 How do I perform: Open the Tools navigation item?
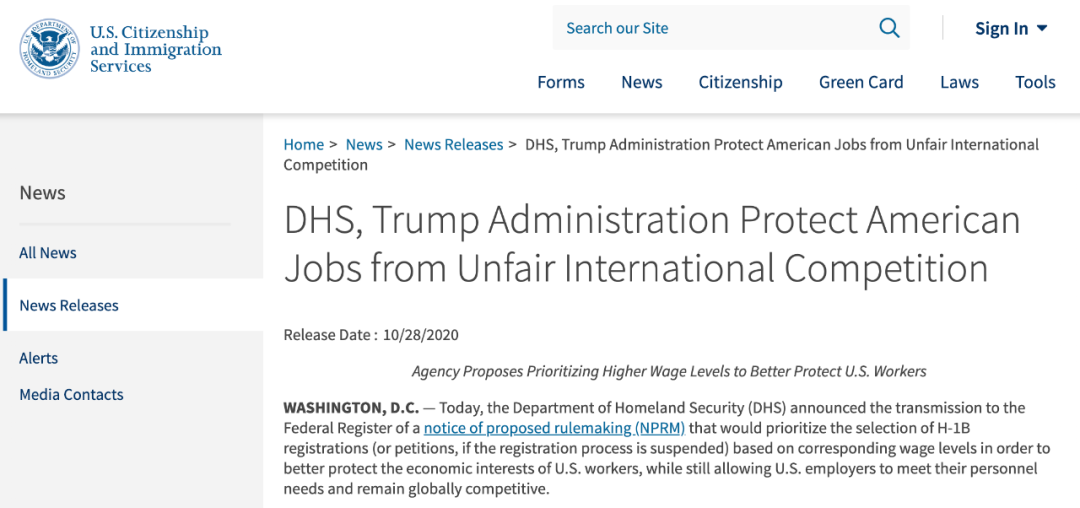click(x=1035, y=83)
